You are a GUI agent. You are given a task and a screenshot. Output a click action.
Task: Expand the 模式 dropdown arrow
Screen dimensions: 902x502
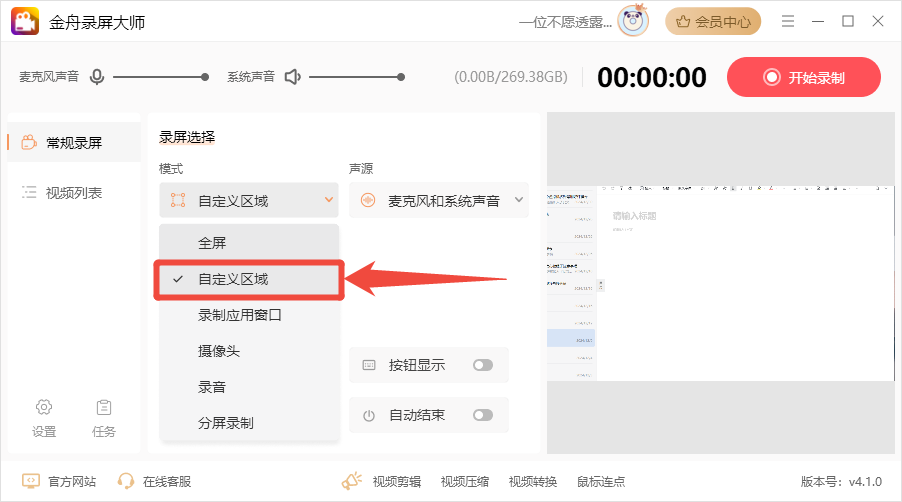coord(328,200)
